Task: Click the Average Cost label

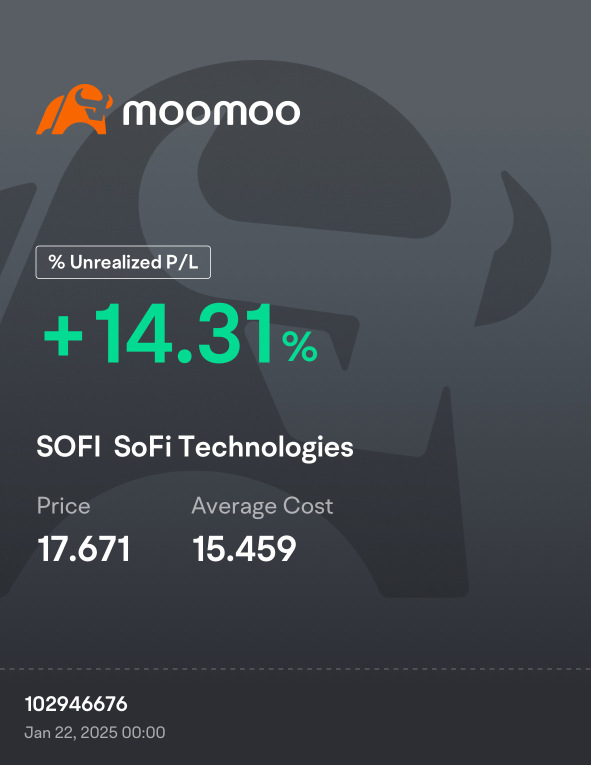Action: click(262, 506)
